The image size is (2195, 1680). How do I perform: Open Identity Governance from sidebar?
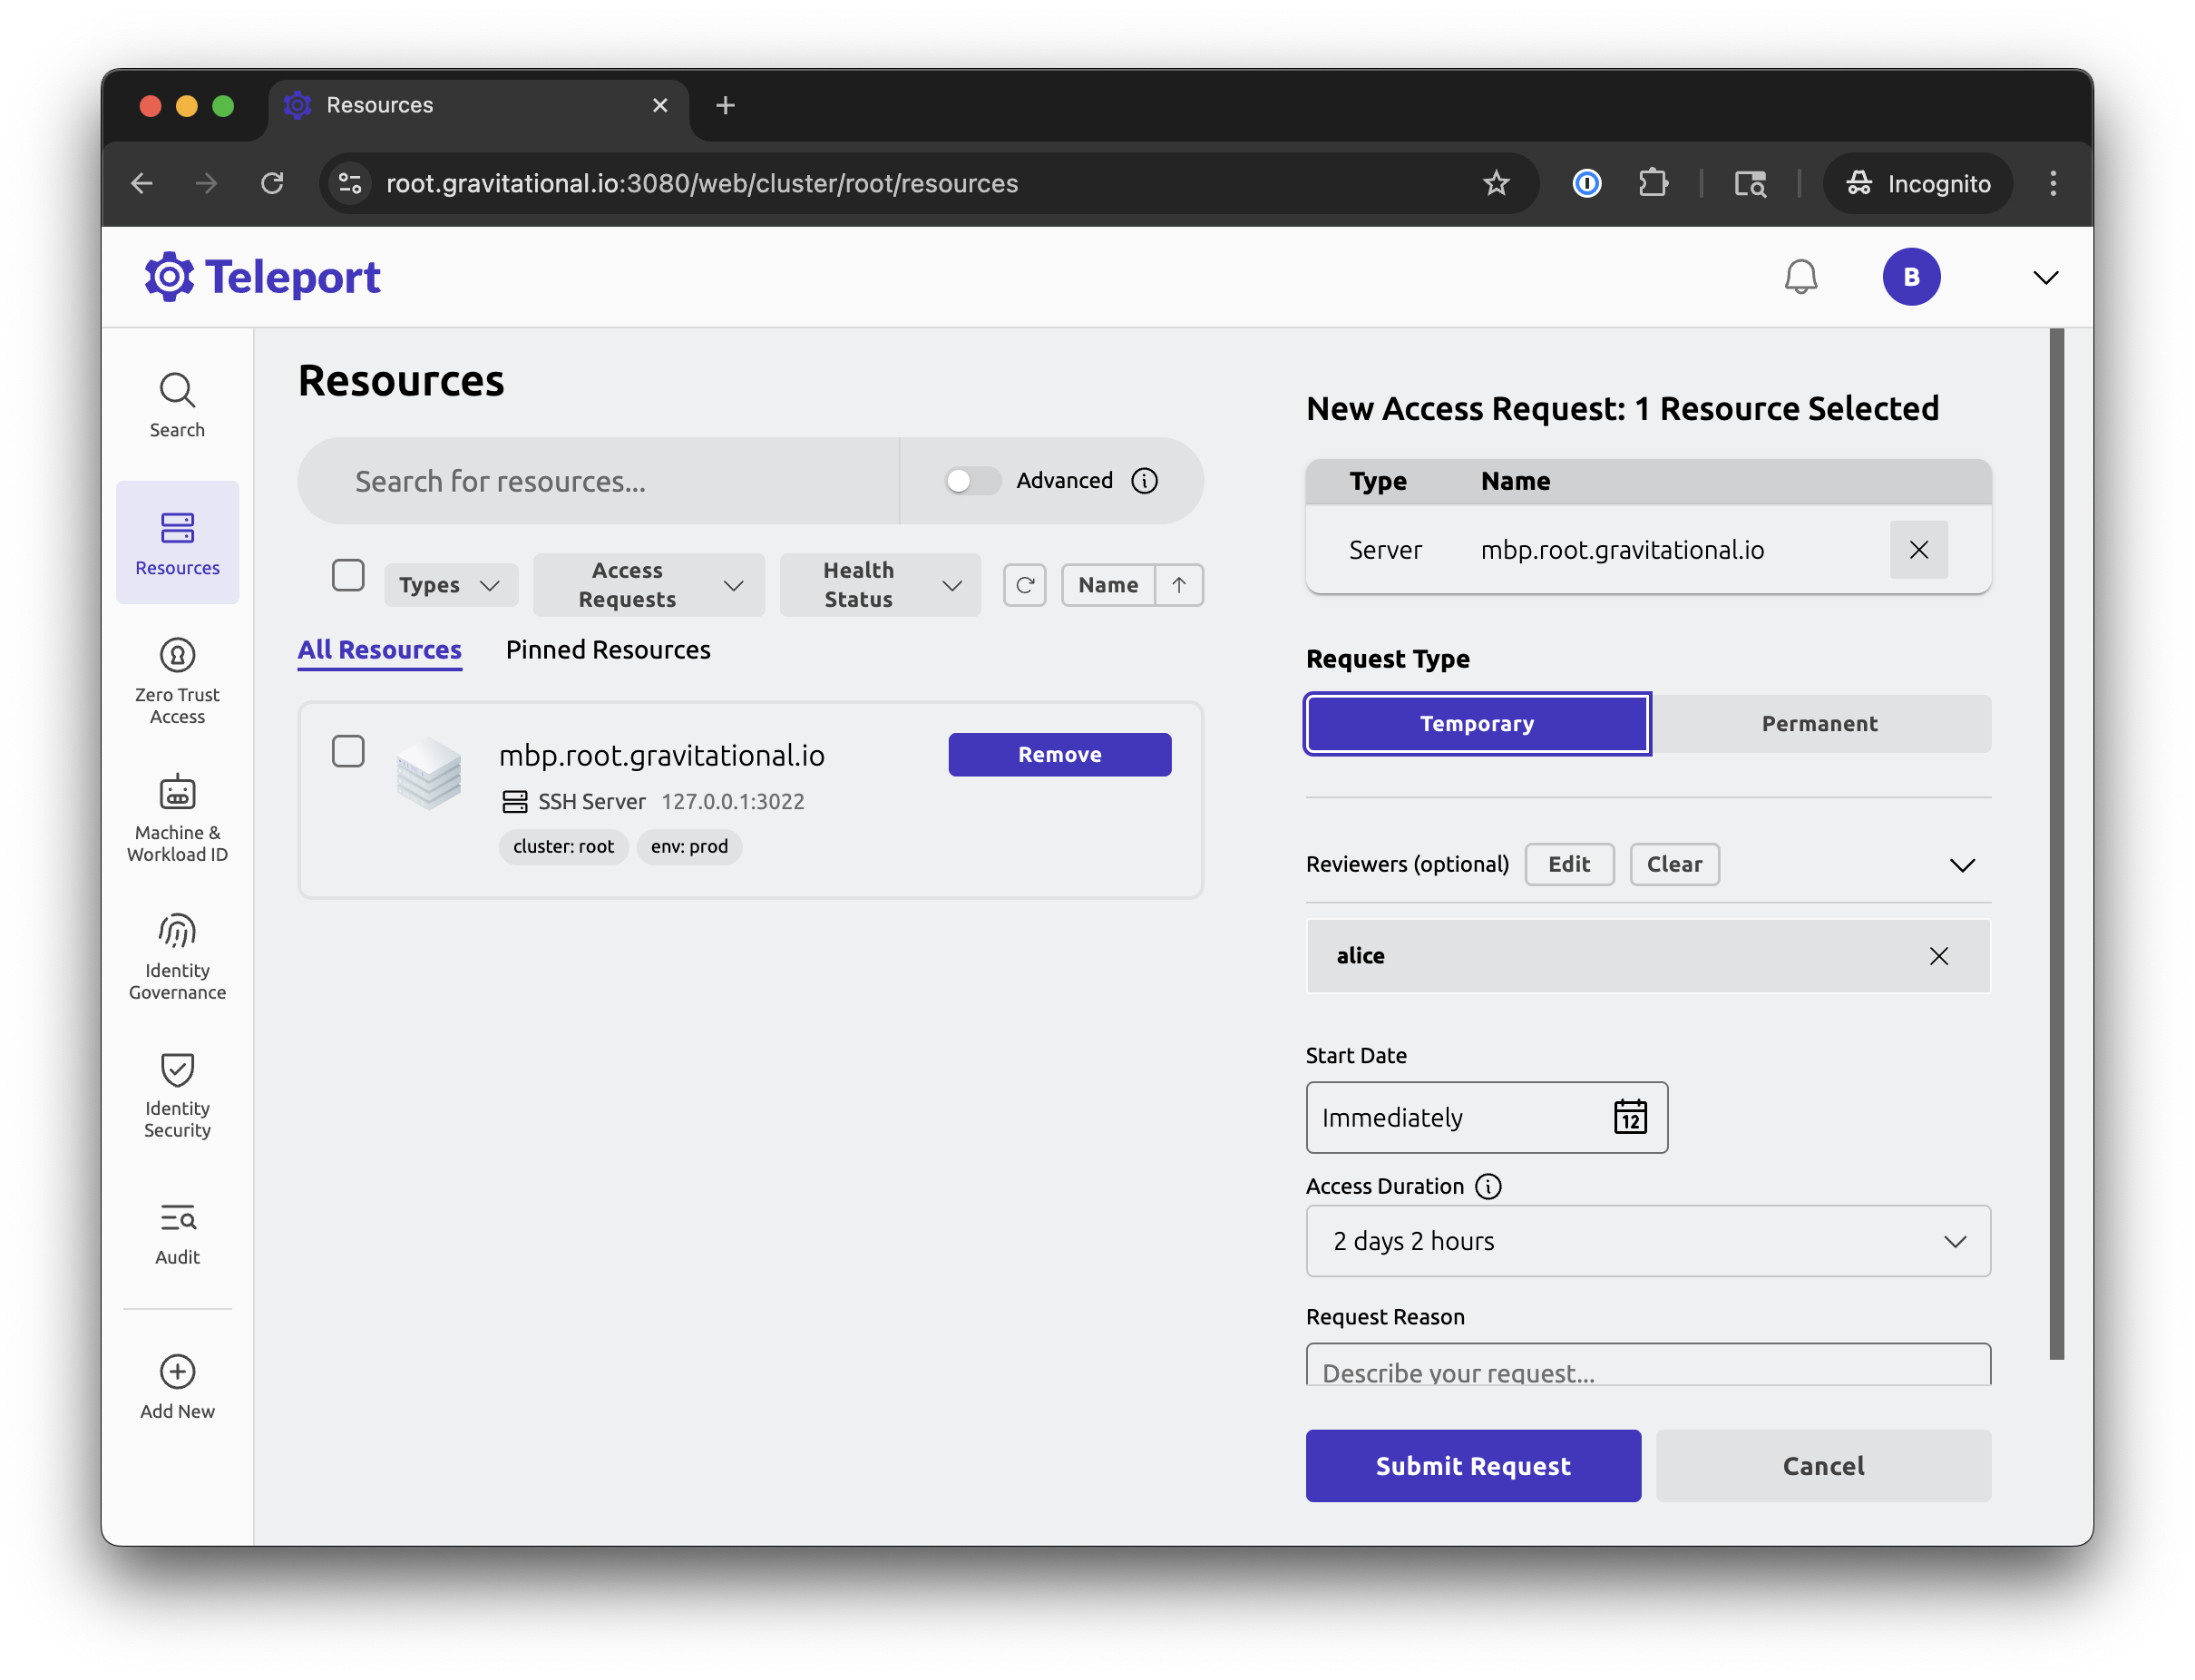[177, 956]
